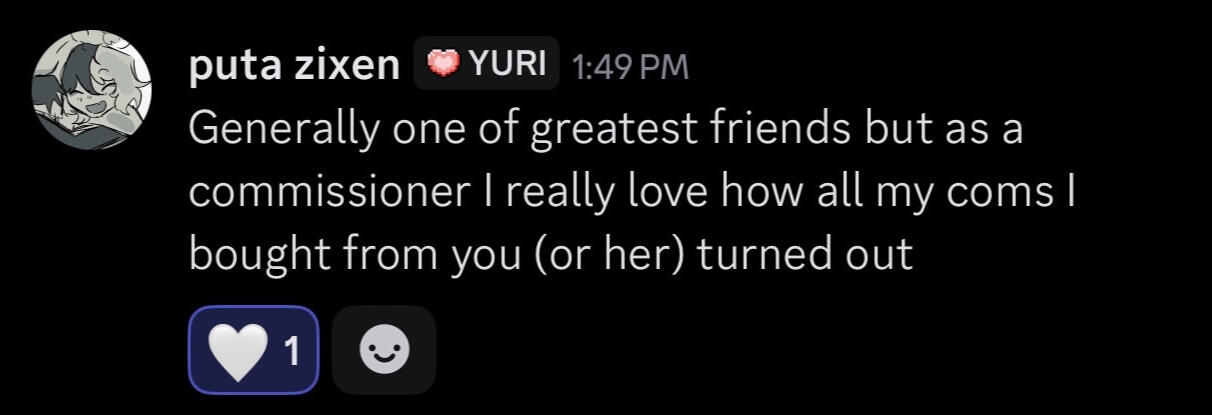This screenshot has height=415, width=1212.
Task: Click the smiley face emoji icon
Action: [x=384, y=350]
